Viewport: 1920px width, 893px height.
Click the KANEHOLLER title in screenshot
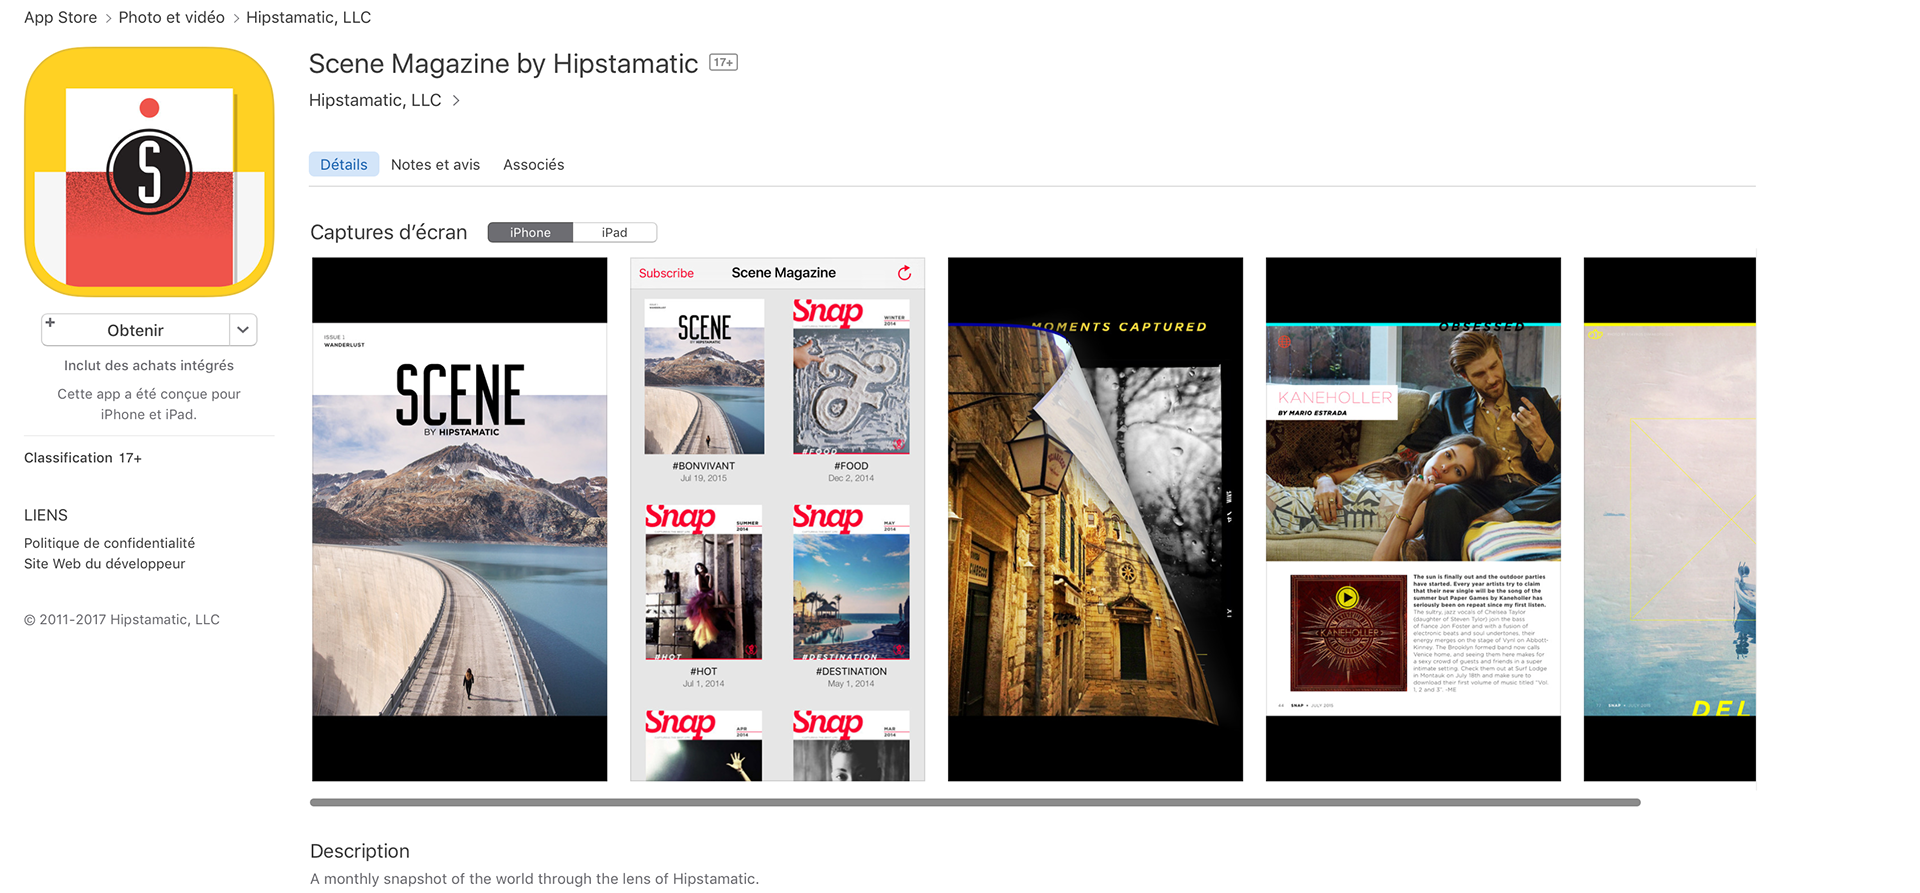(1335, 397)
